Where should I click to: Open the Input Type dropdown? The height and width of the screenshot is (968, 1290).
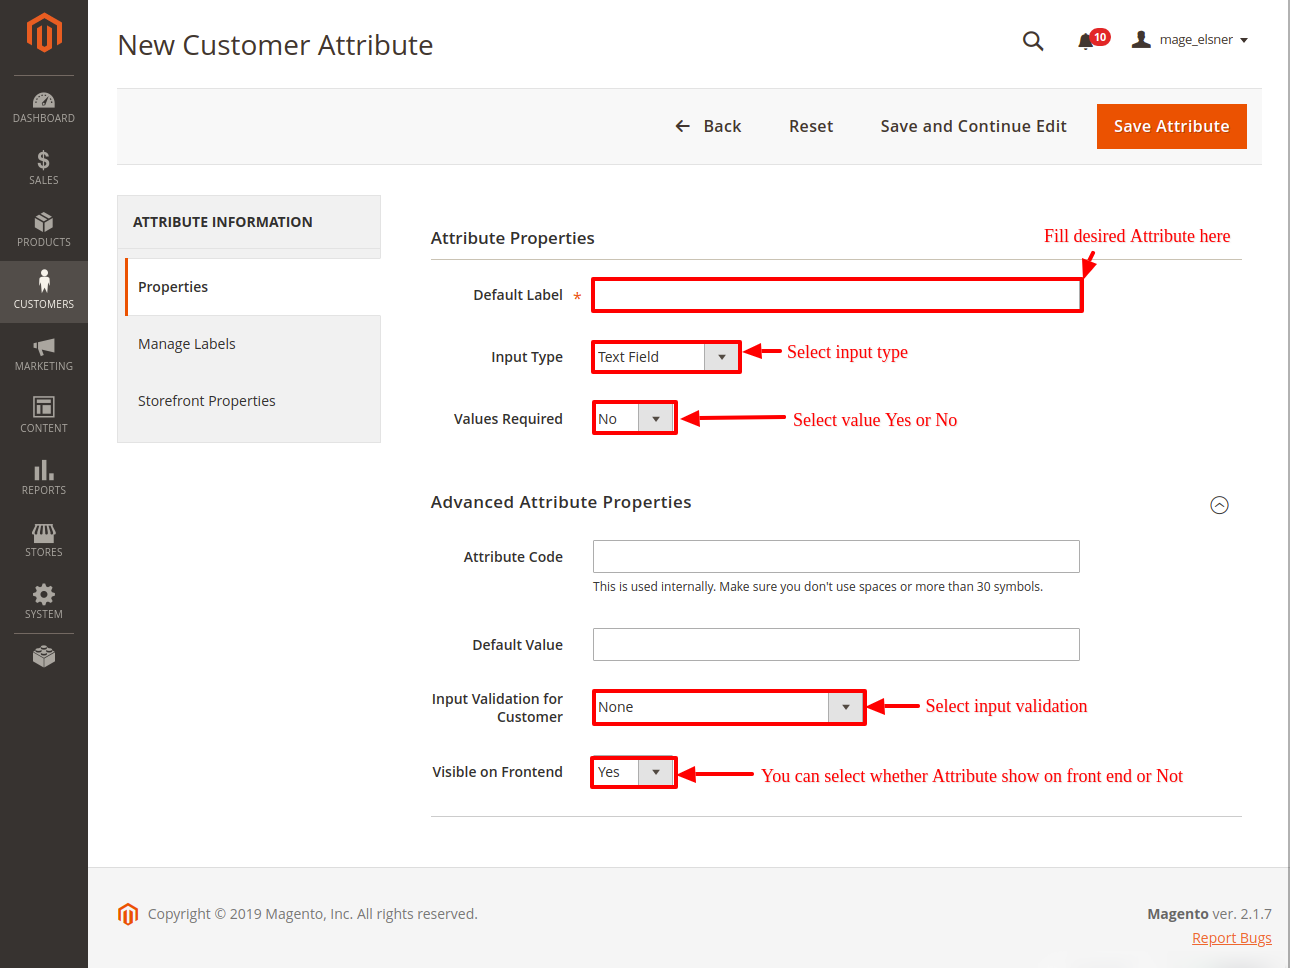coord(666,357)
